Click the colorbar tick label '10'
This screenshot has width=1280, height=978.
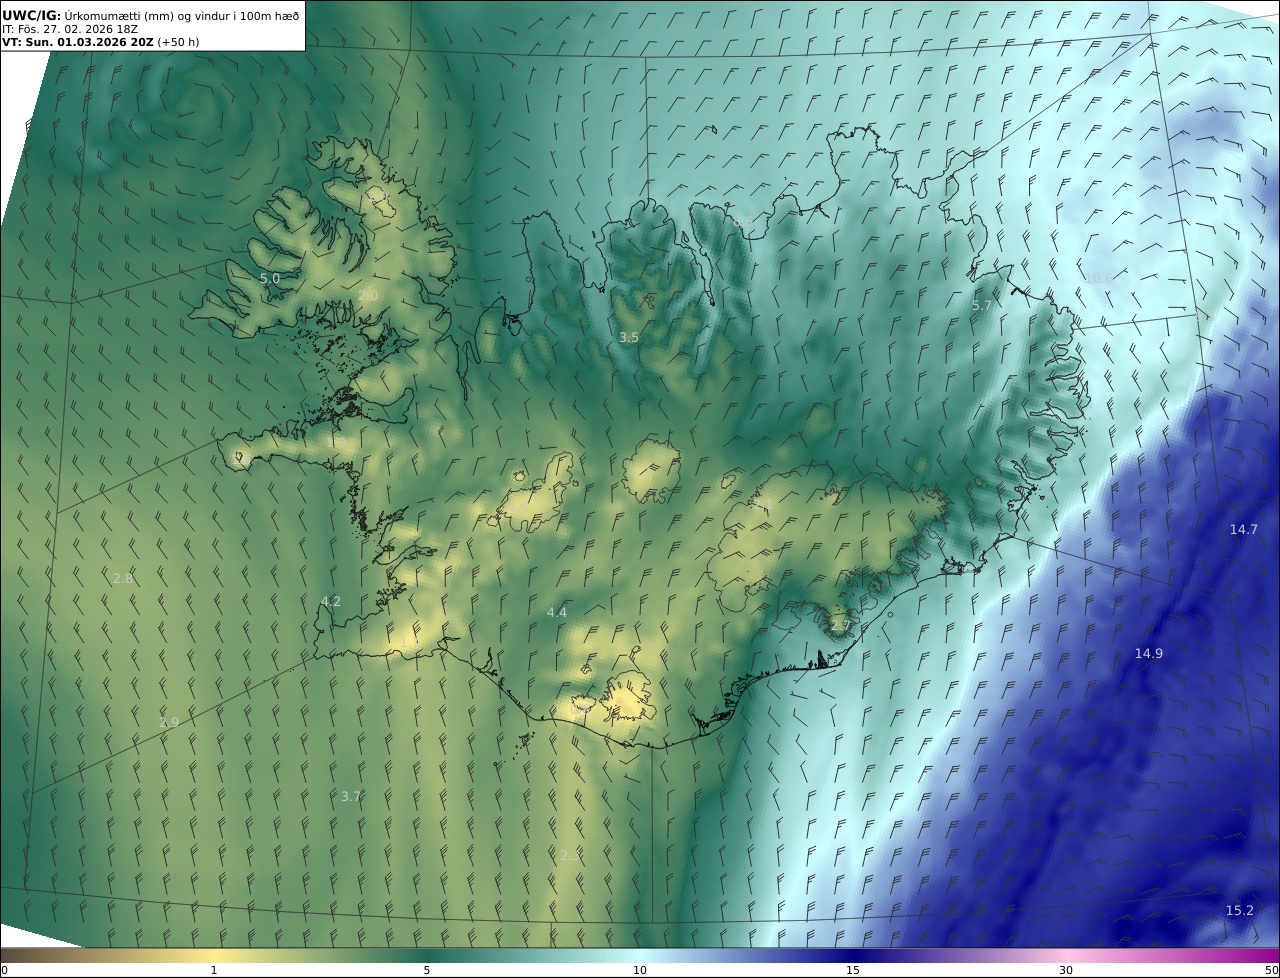point(640,970)
